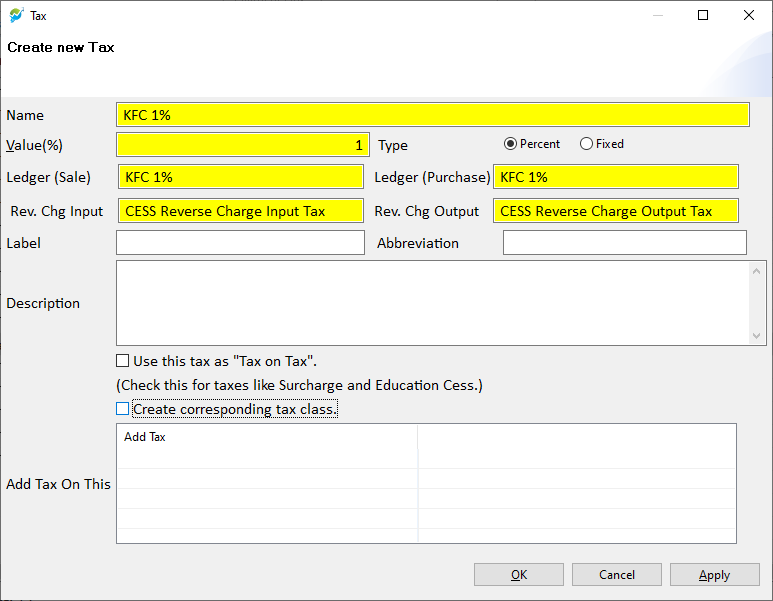Open the Rev. Chg Input ledger field

pyautogui.click(x=241, y=211)
